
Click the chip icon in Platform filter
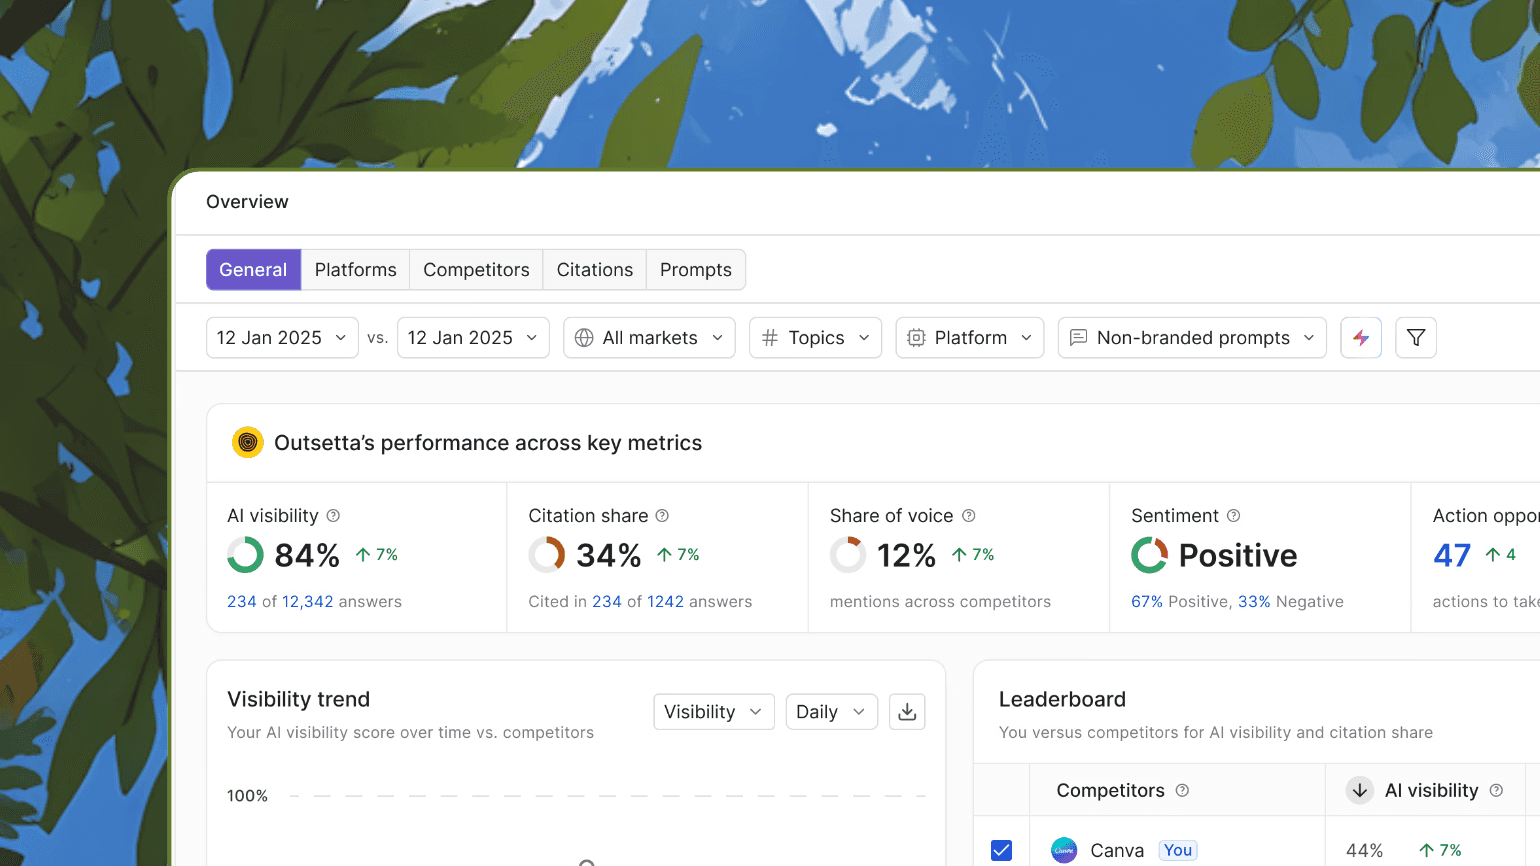pyautogui.click(x=916, y=338)
